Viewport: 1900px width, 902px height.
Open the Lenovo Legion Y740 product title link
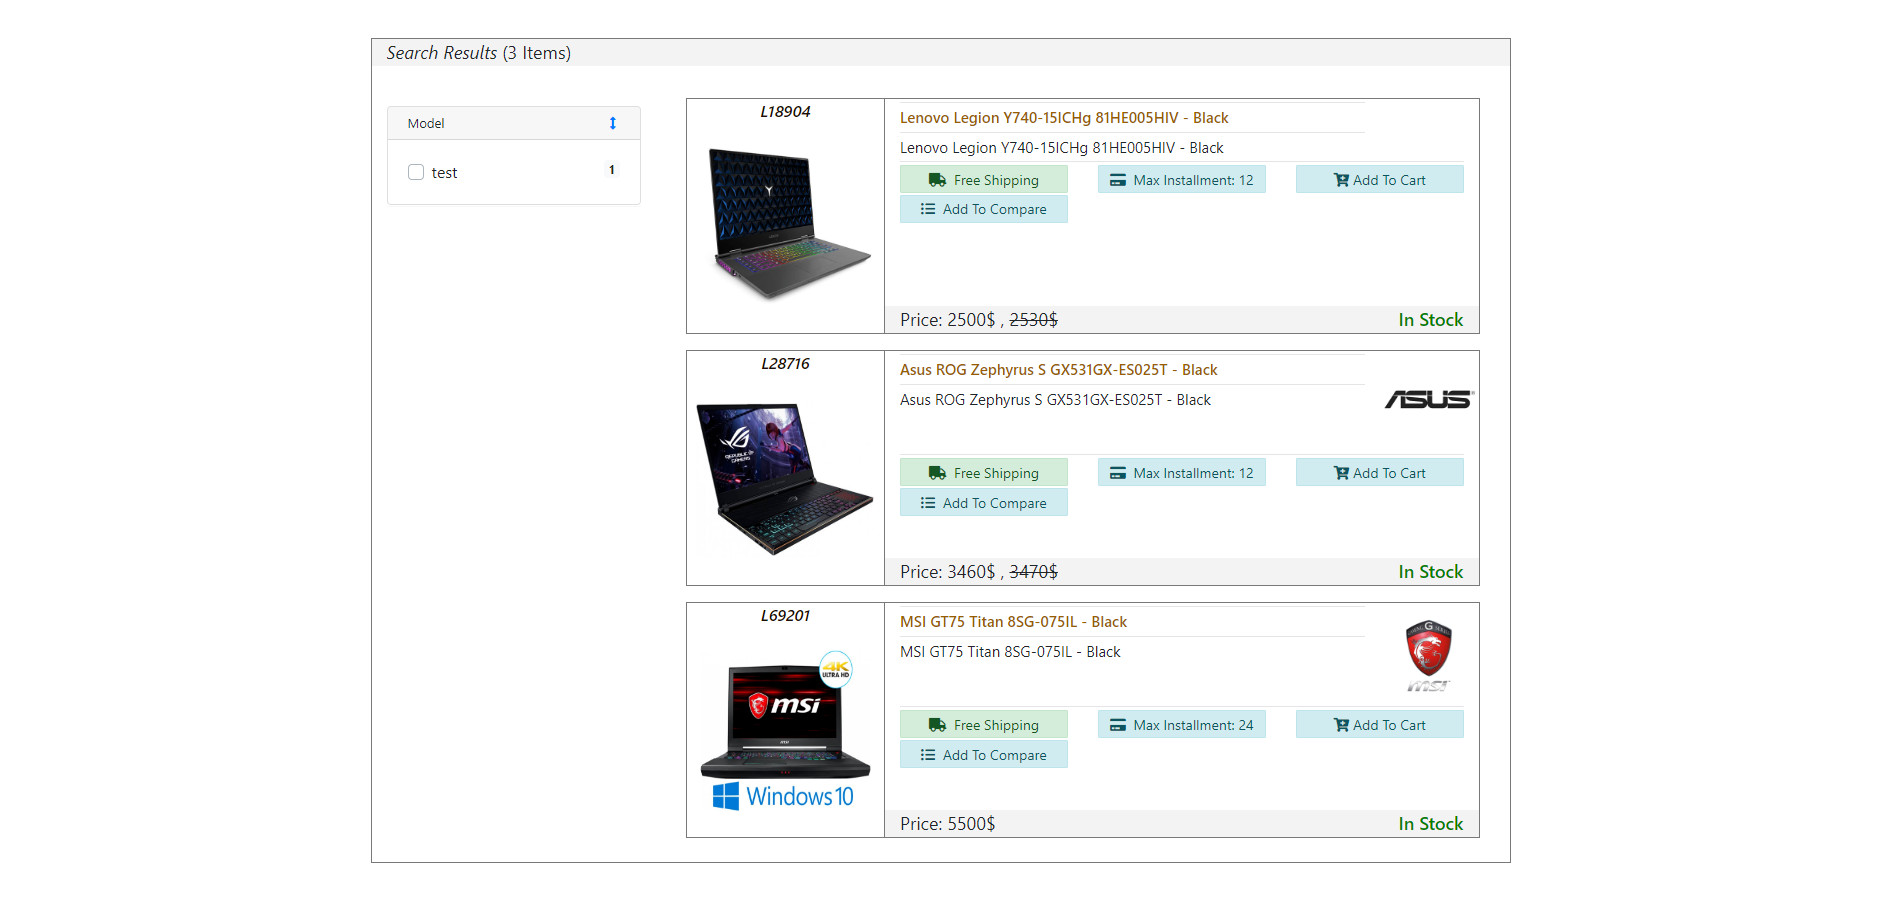[1064, 118]
